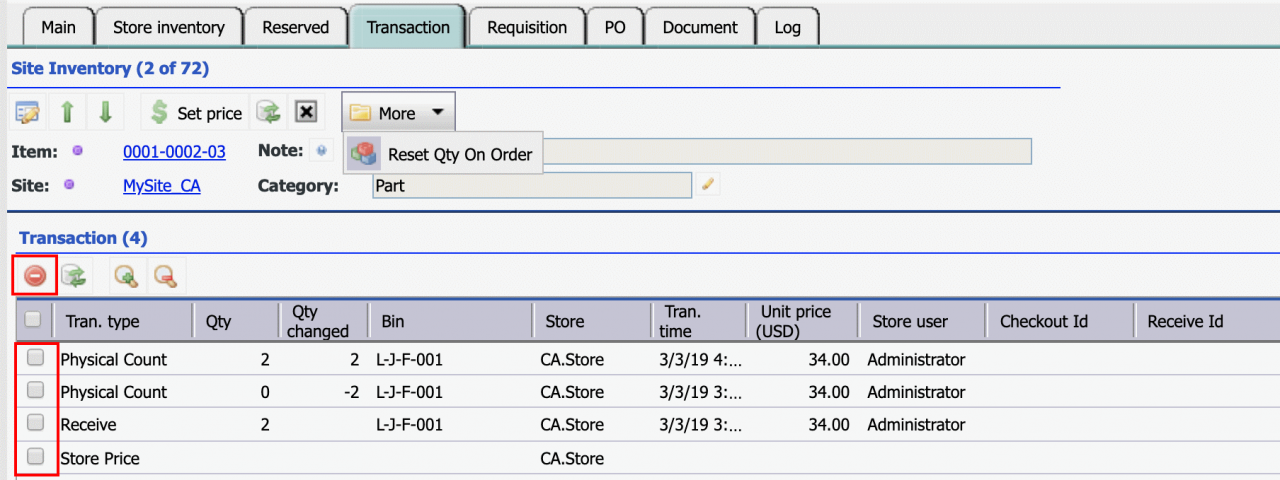Check the Store Price row checkbox
The width and height of the screenshot is (1280, 480).
coord(35,456)
